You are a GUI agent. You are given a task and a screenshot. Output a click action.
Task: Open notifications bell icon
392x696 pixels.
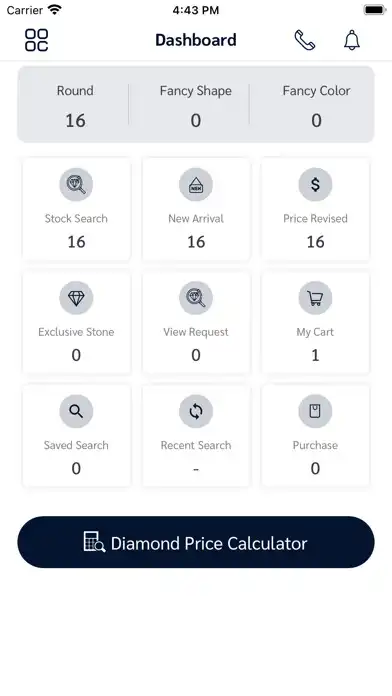[x=352, y=40]
